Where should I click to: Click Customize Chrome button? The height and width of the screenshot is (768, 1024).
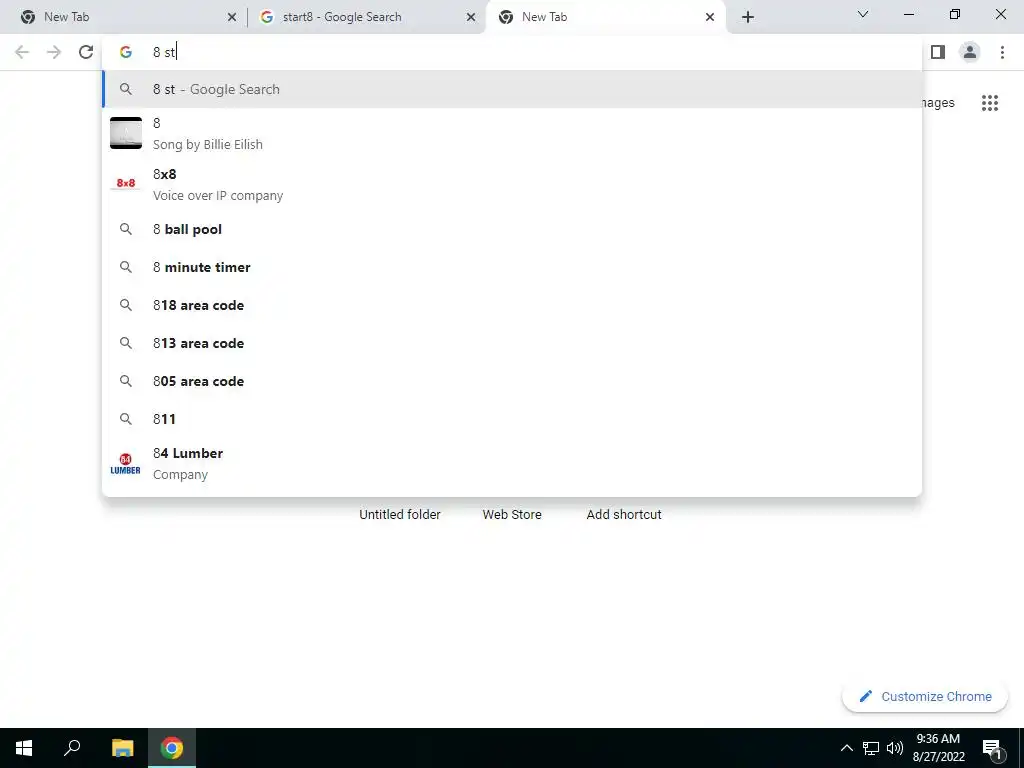(x=925, y=696)
